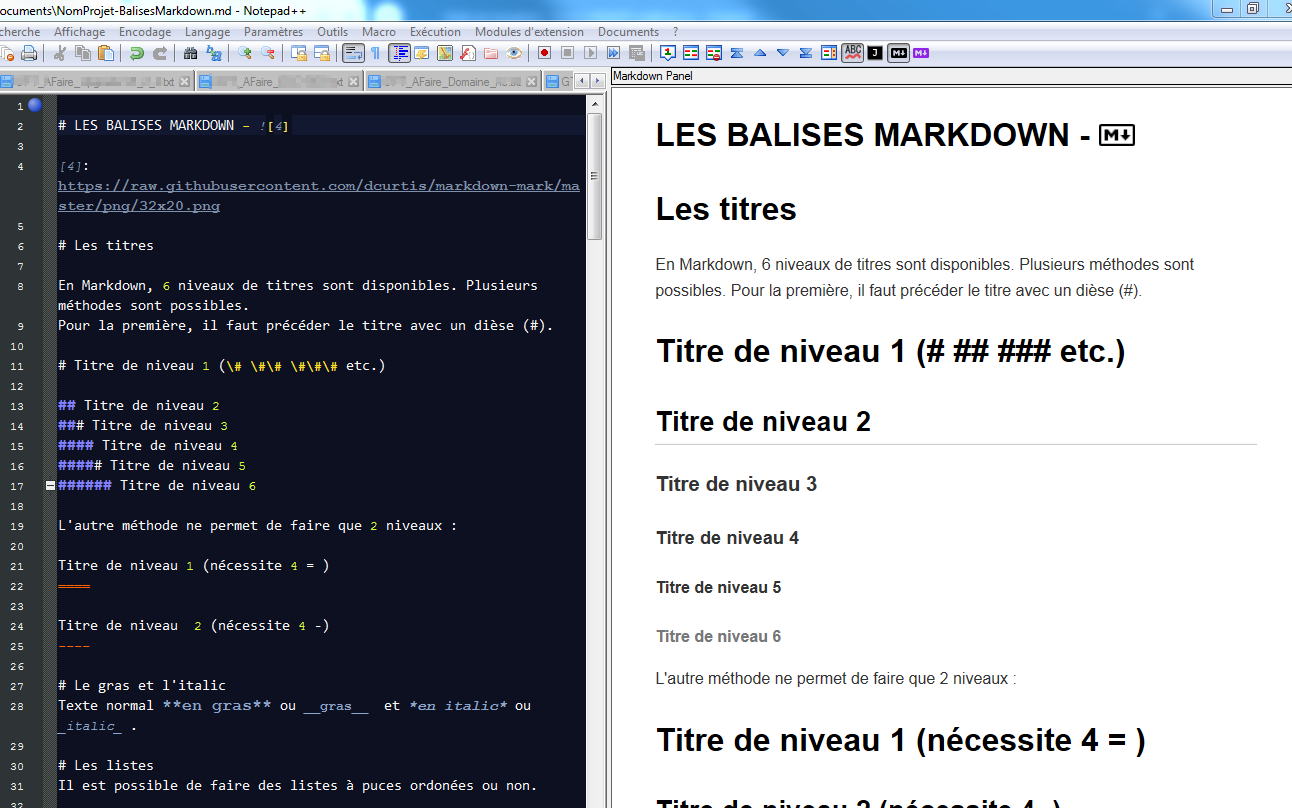Click the Print icon in the toolbar
The height and width of the screenshot is (808, 1292).
(29, 52)
